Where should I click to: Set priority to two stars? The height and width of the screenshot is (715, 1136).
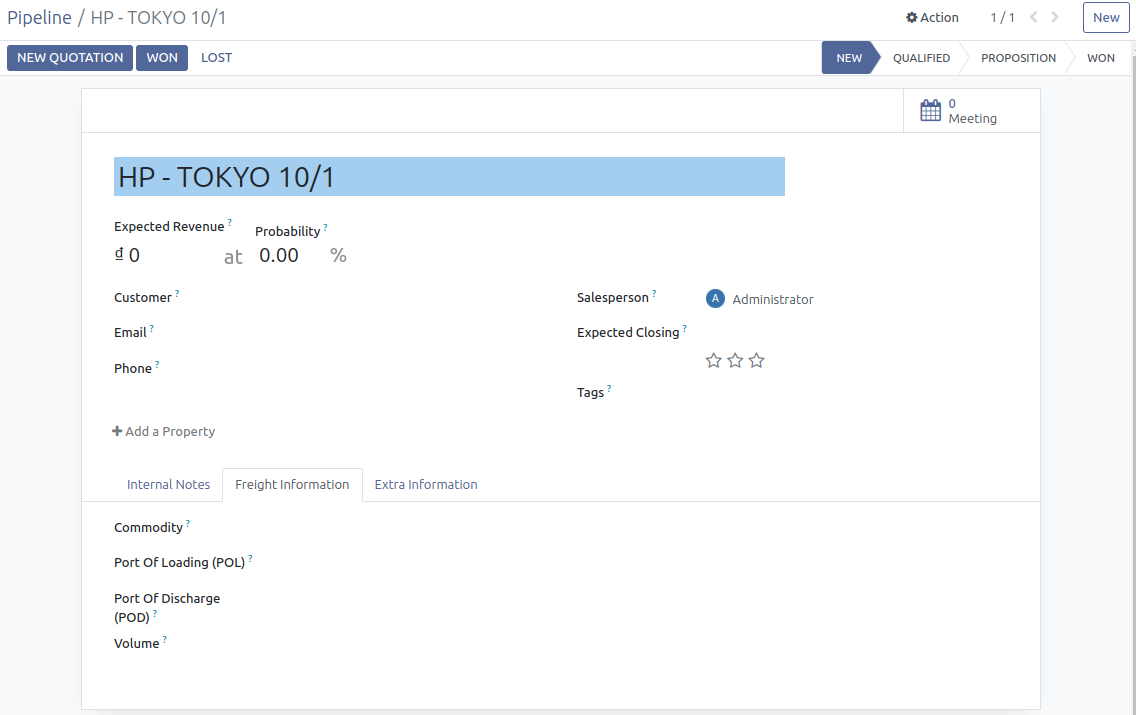tap(735, 360)
